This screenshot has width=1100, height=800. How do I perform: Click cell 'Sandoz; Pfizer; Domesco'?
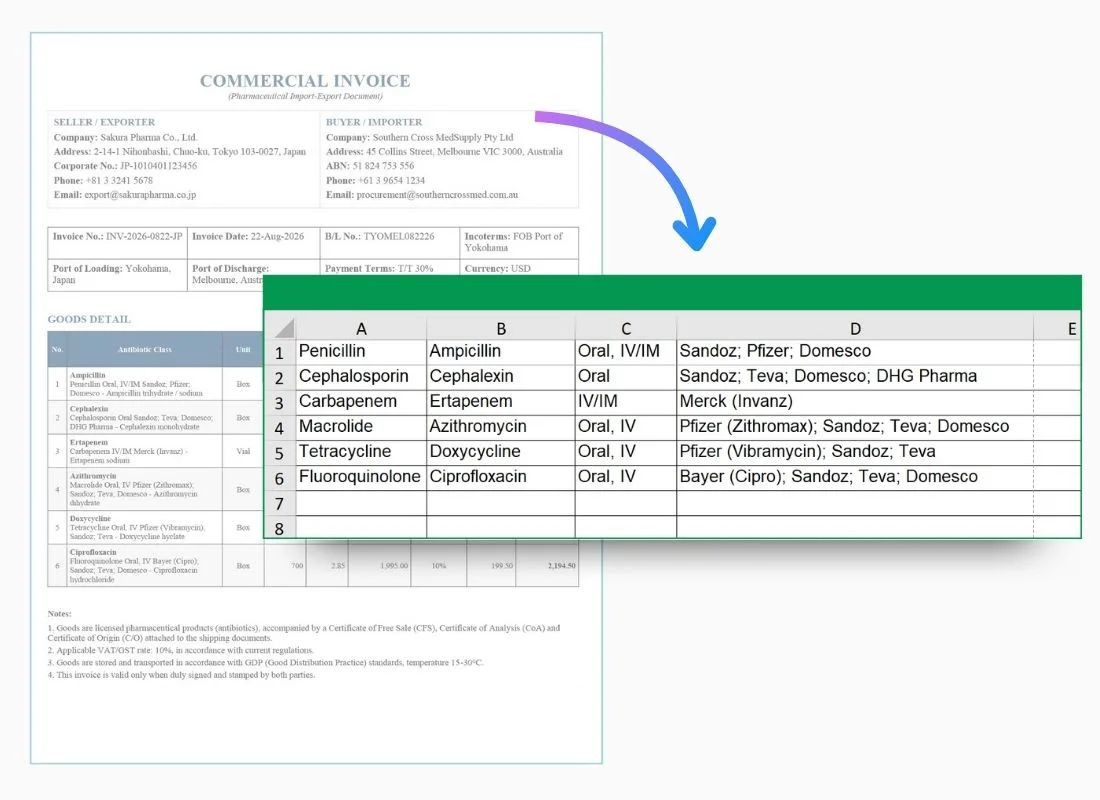[x=855, y=351]
